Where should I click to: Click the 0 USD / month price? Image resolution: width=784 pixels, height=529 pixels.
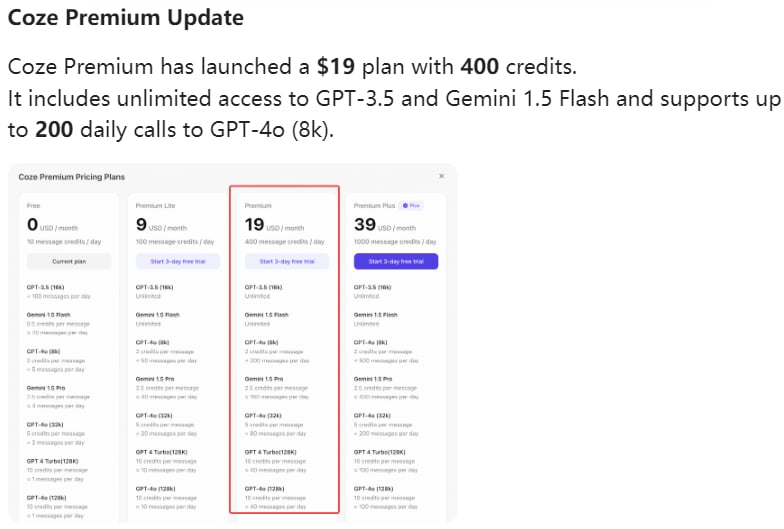click(52, 225)
